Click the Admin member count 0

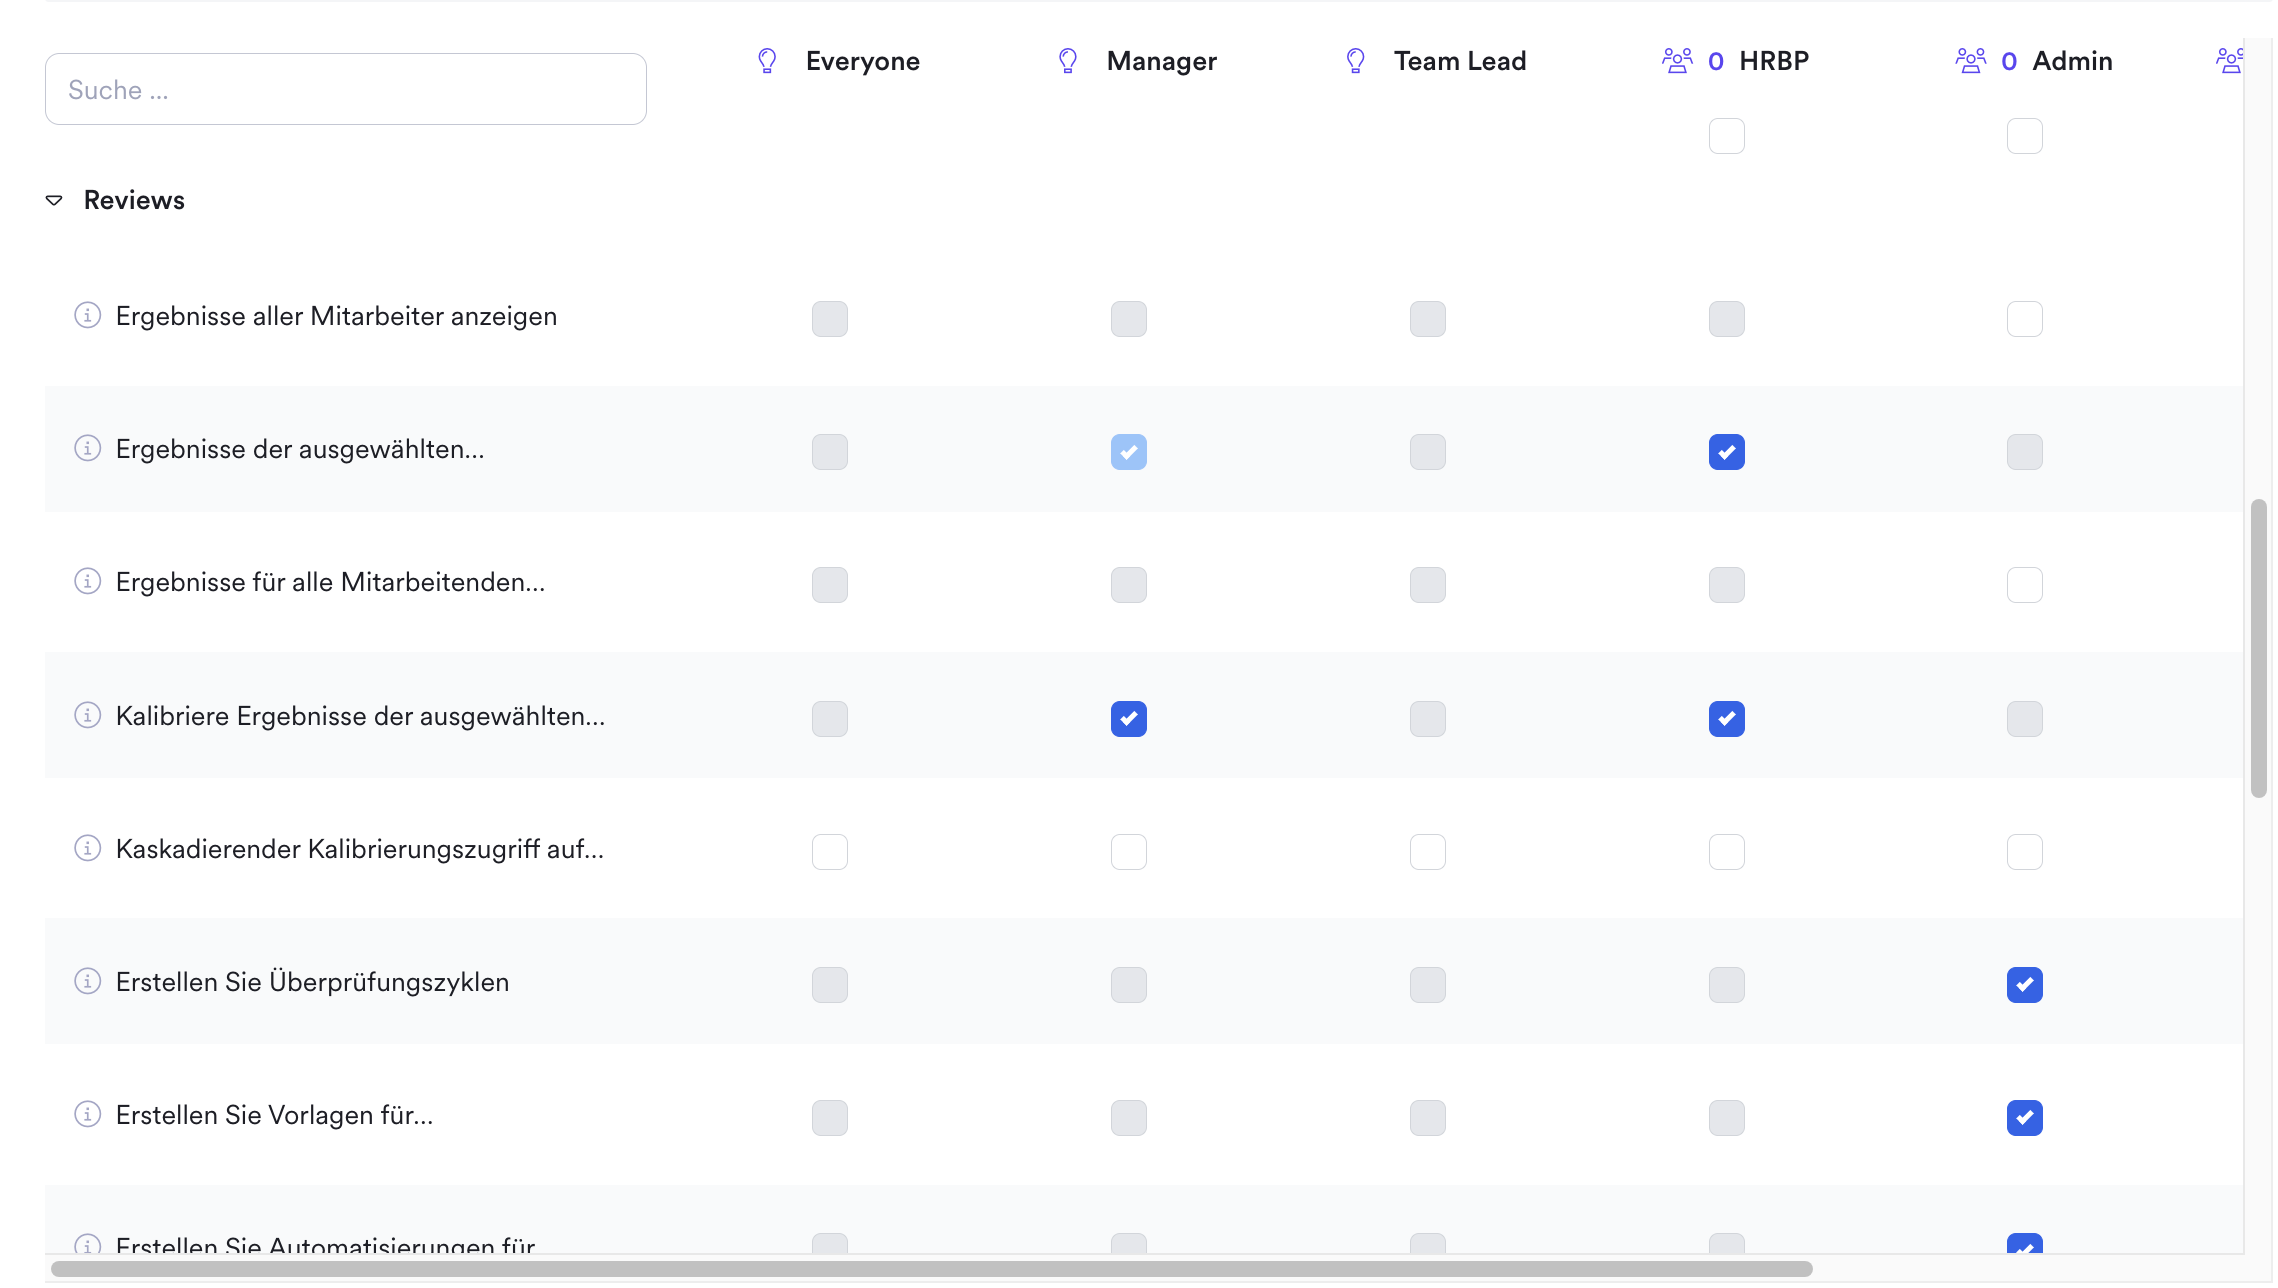pyautogui.click(x=2009, y=62)
